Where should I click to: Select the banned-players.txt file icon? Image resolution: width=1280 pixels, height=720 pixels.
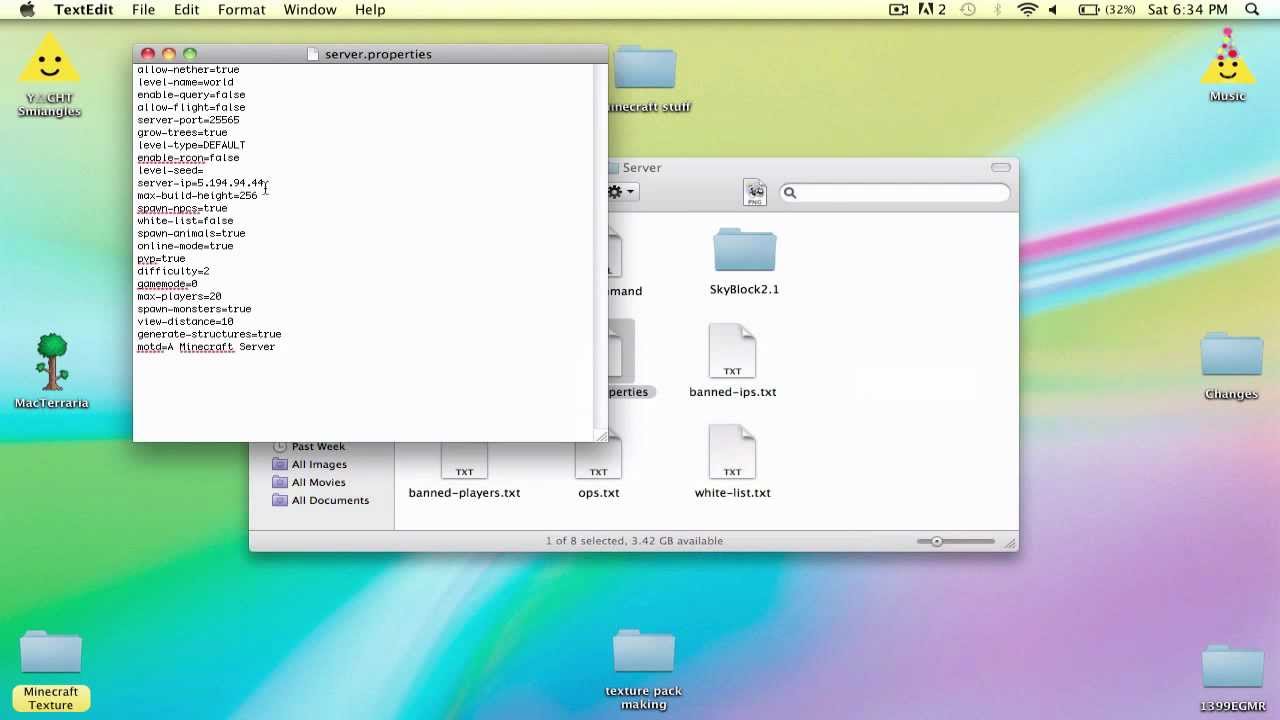pyautogui.click(x=464, y=462)
